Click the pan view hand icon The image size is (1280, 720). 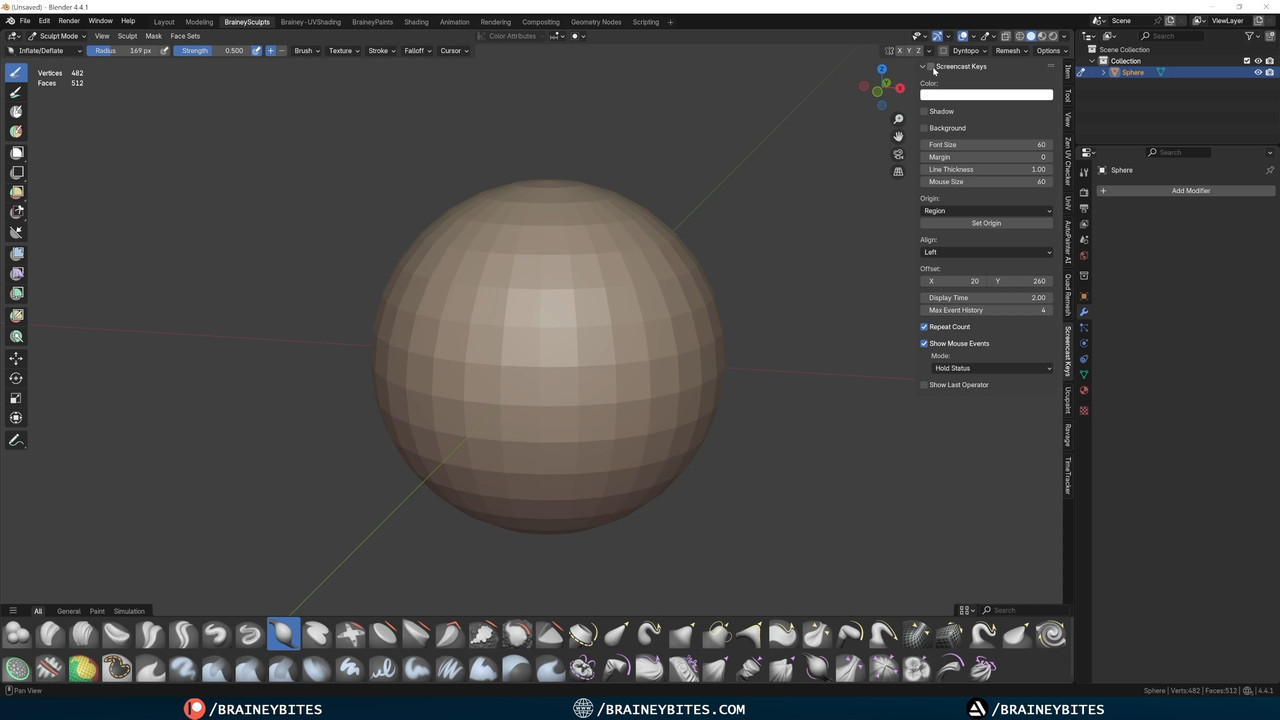click(898, 136)
